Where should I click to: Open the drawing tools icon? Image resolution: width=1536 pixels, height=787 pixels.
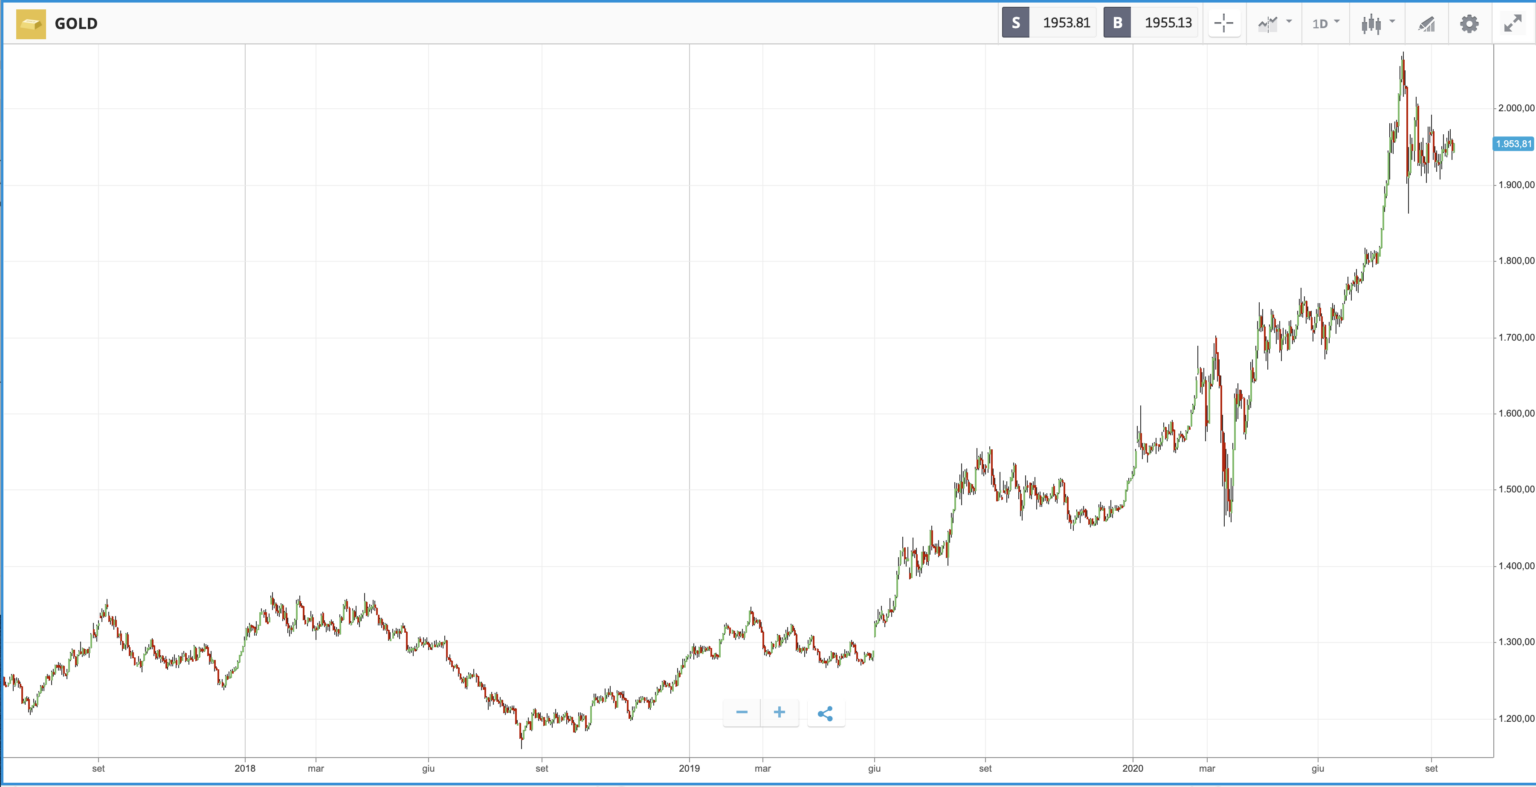coord(1427,23)
